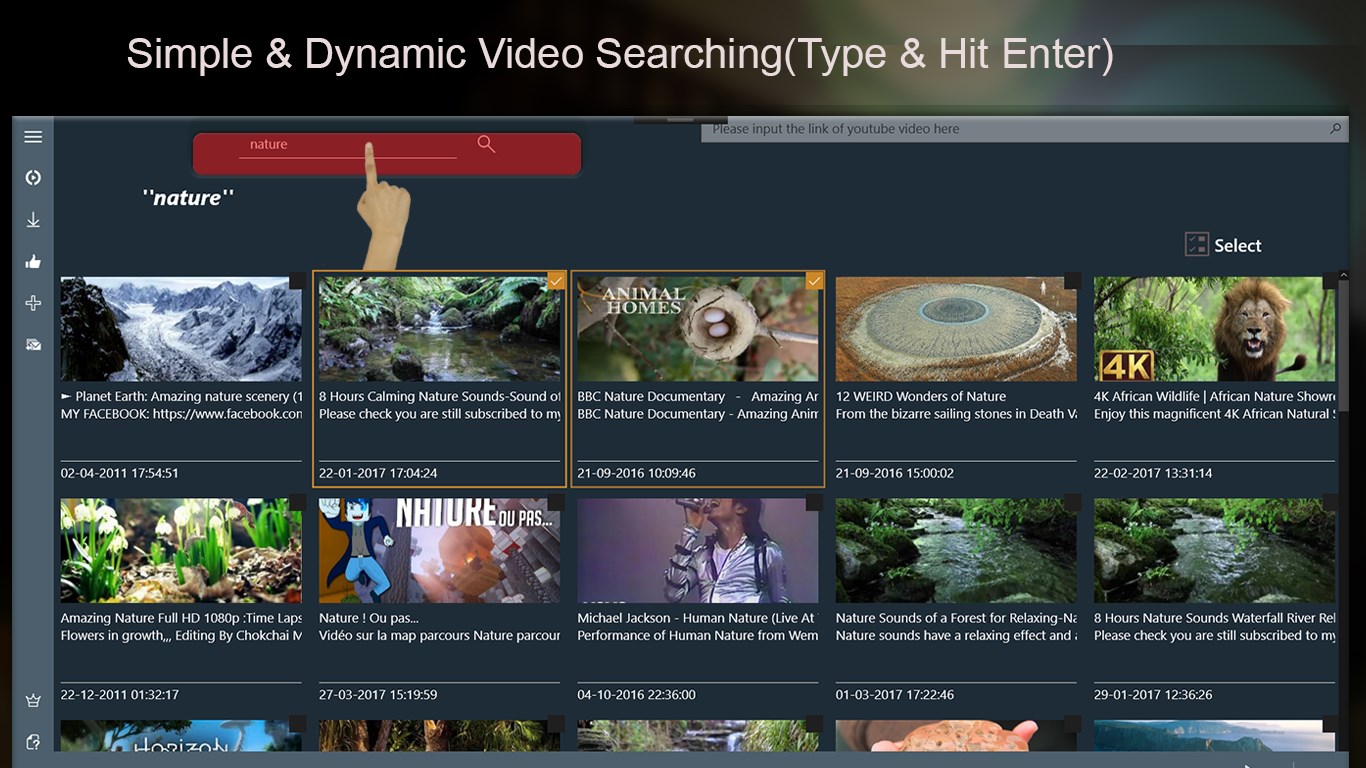The image size is (1366, 768).
Task: Tick the checkbox on the Planet Earth video
Action: point(297,281)
